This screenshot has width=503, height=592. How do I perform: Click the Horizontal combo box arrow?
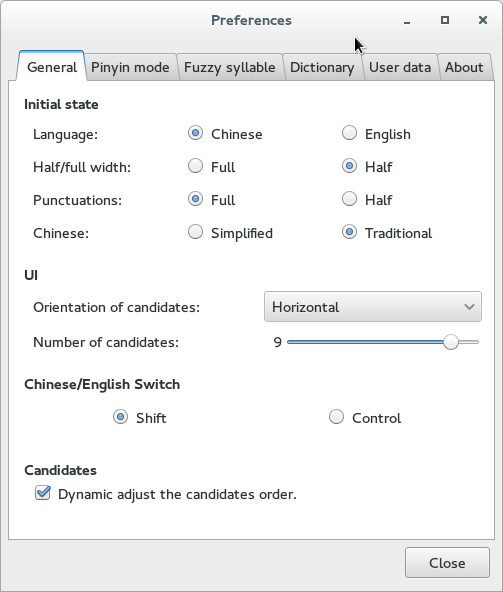click(x=469, y=307)
